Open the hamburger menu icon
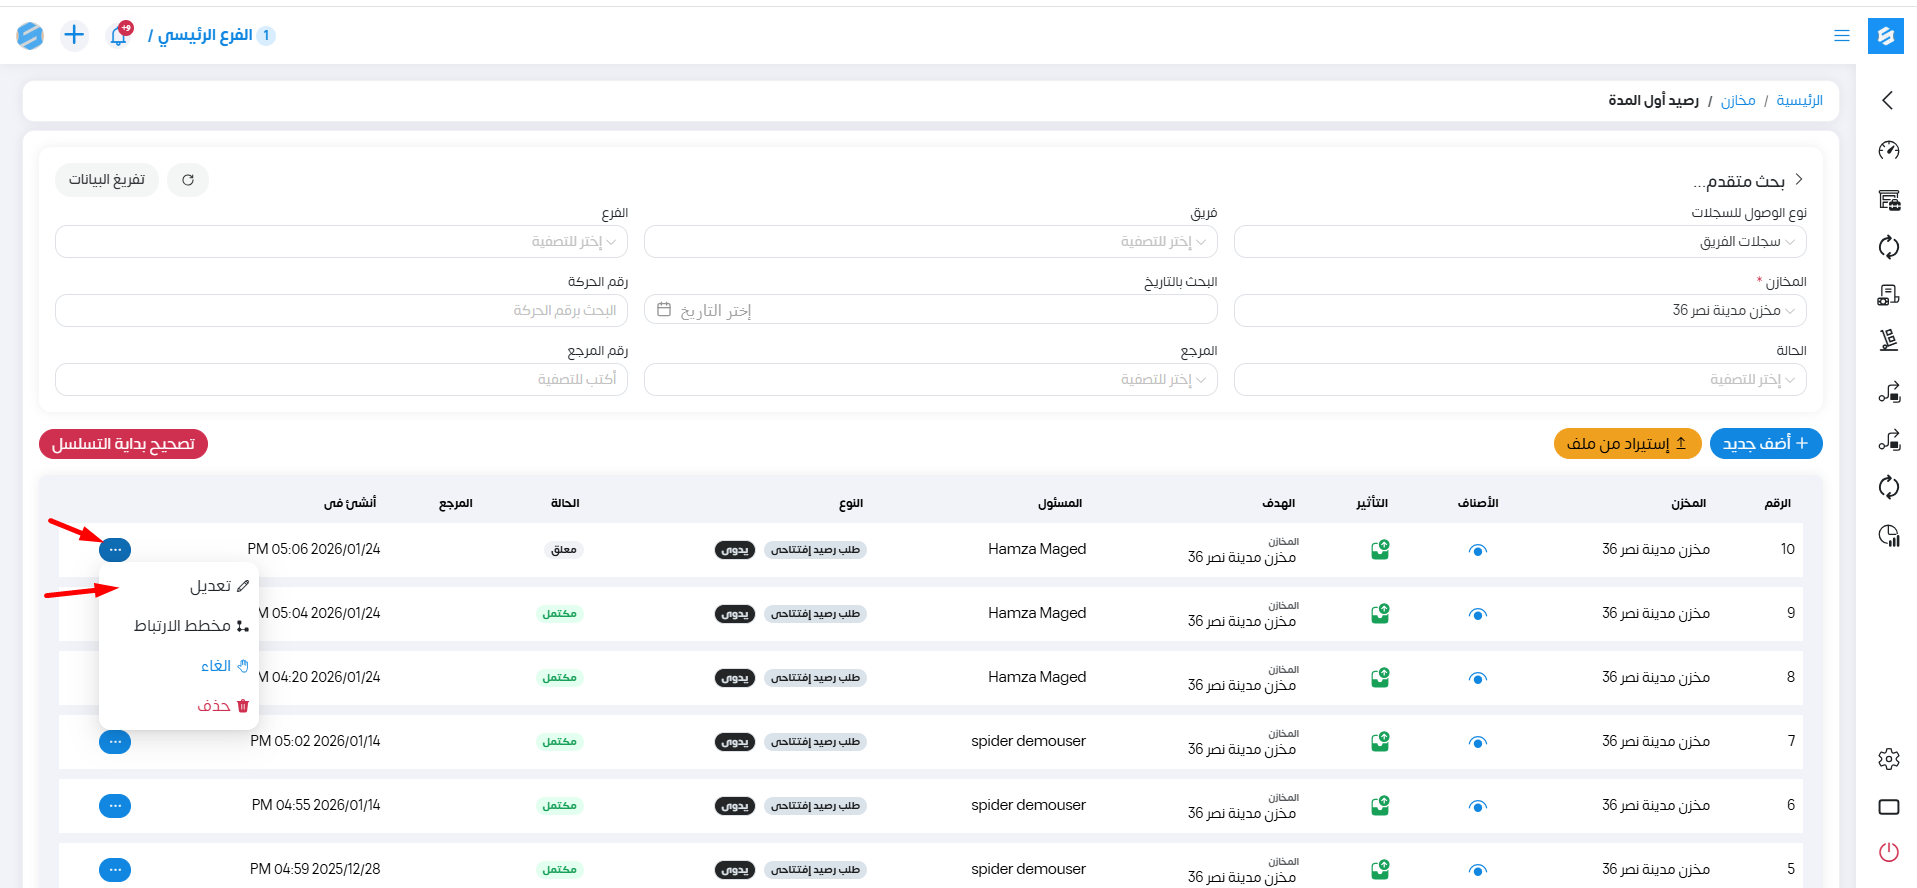 point(1841,36)
